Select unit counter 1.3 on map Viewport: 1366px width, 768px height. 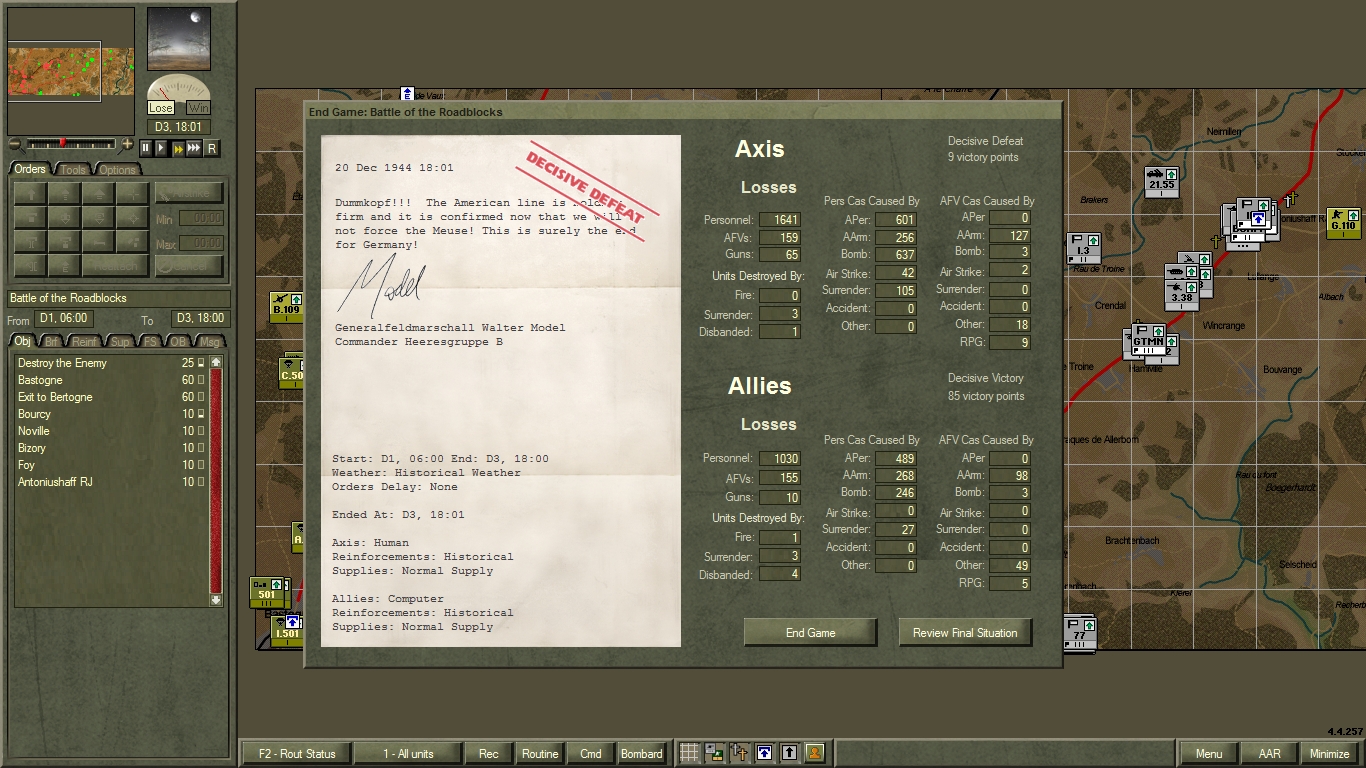pyautogui.click(x=1083, y=249)
